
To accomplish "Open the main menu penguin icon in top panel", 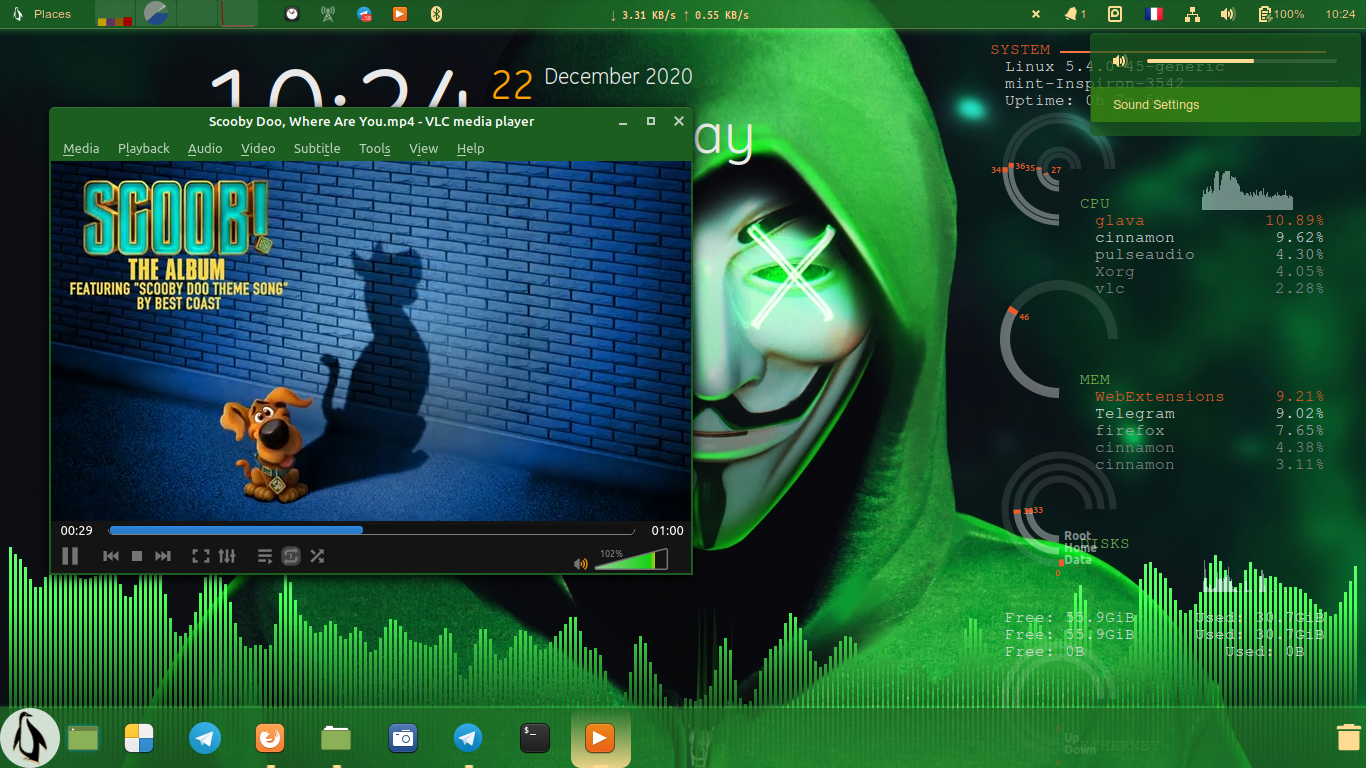I will (x=16, y=14).
